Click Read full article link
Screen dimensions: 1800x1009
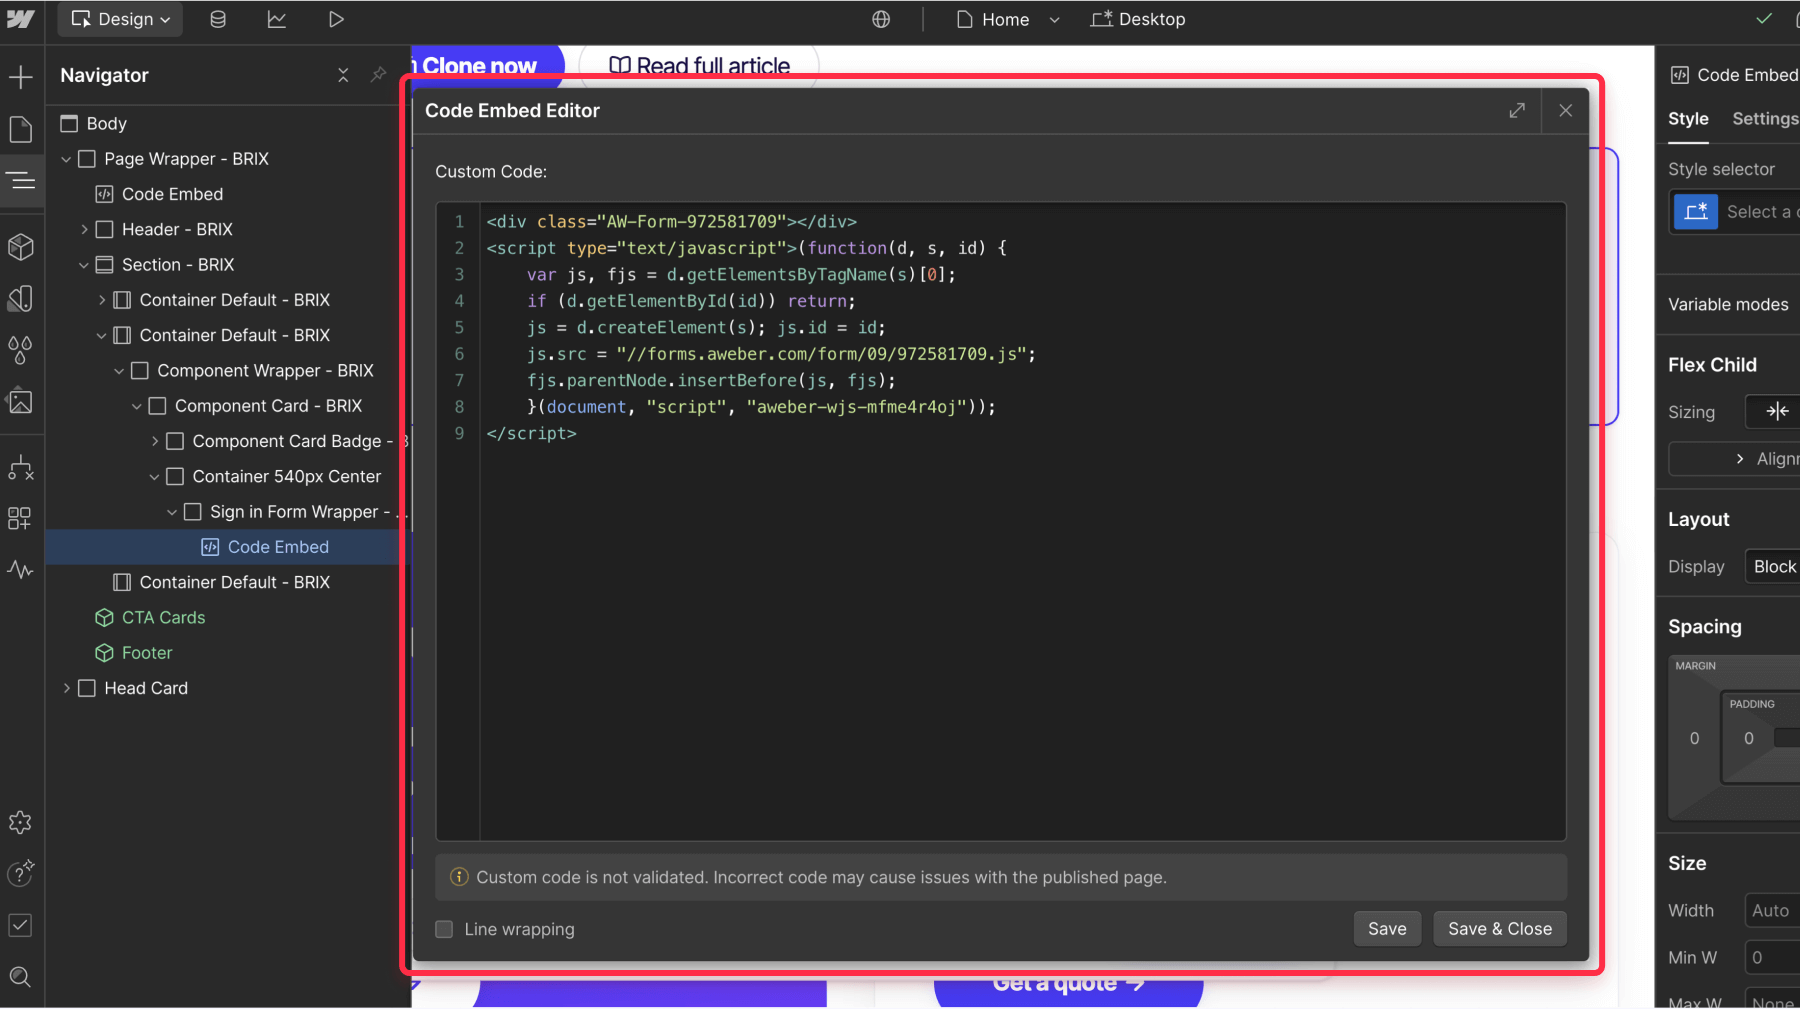point(700,66)
